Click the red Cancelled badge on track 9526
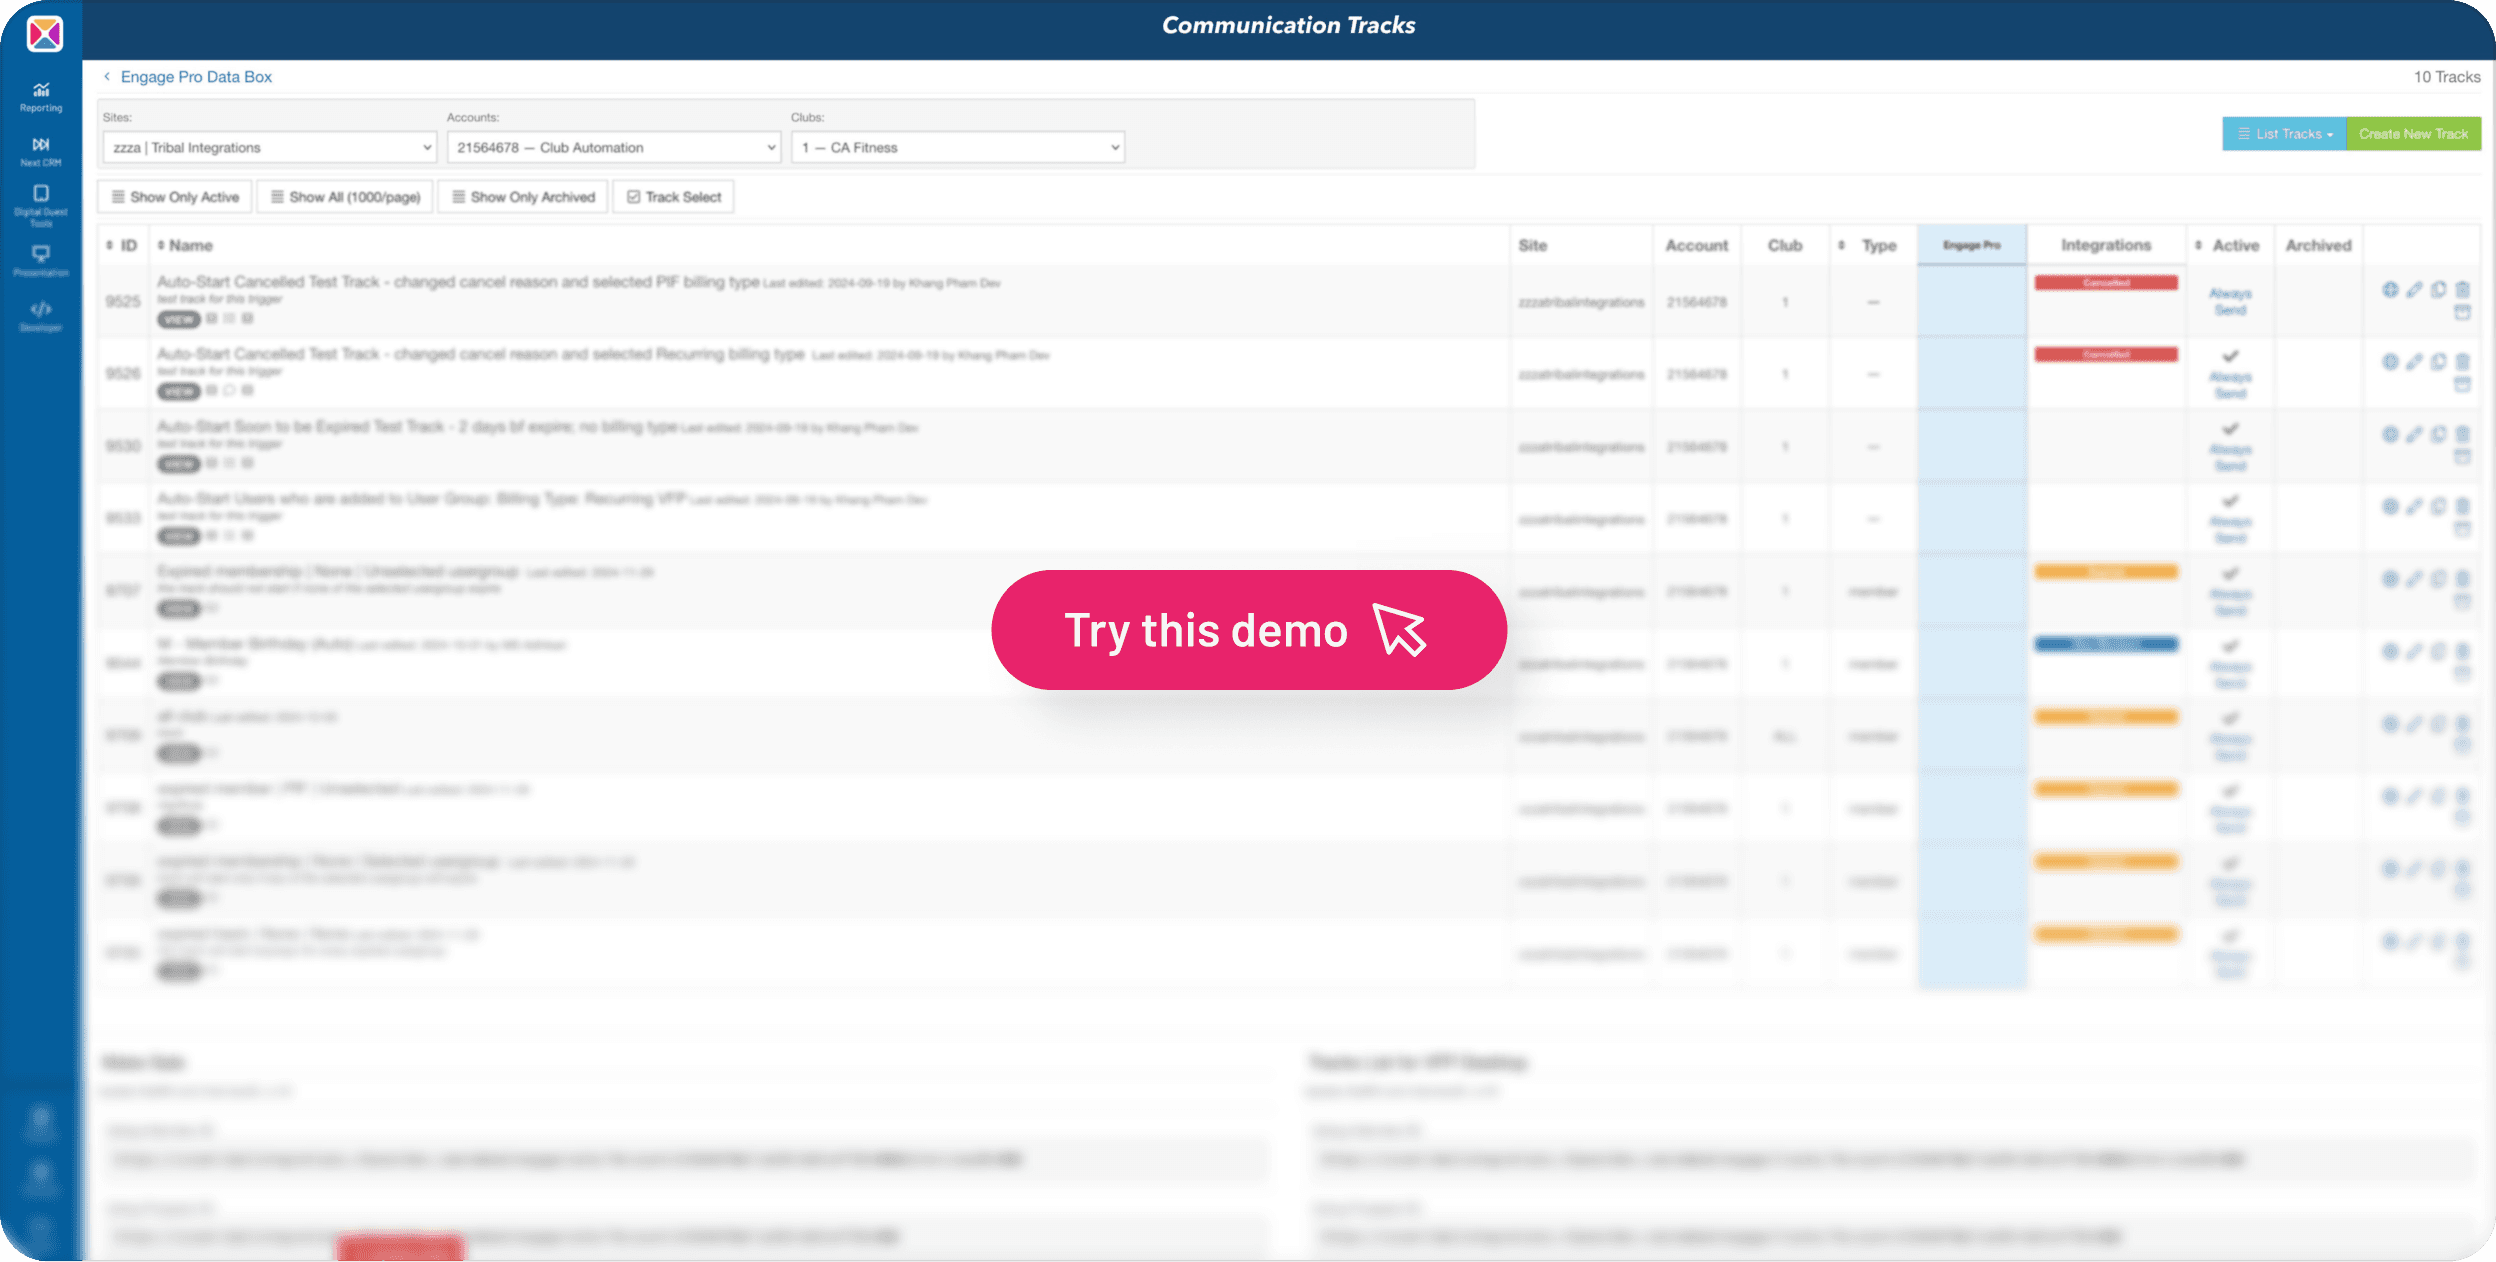Image resolution: width=2496 pixels, height=1262 pixels. point(2106,355)
